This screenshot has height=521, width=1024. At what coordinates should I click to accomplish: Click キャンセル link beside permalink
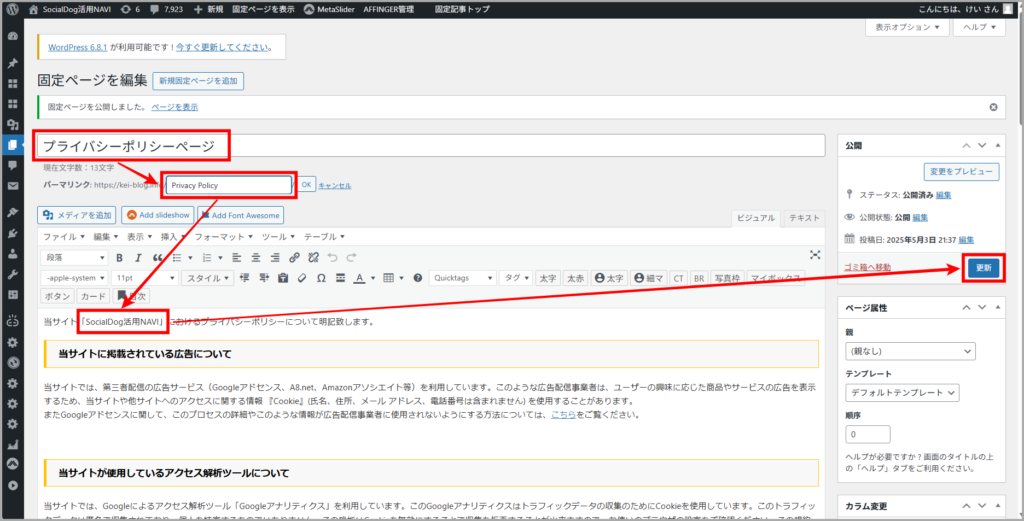point(334,185)
